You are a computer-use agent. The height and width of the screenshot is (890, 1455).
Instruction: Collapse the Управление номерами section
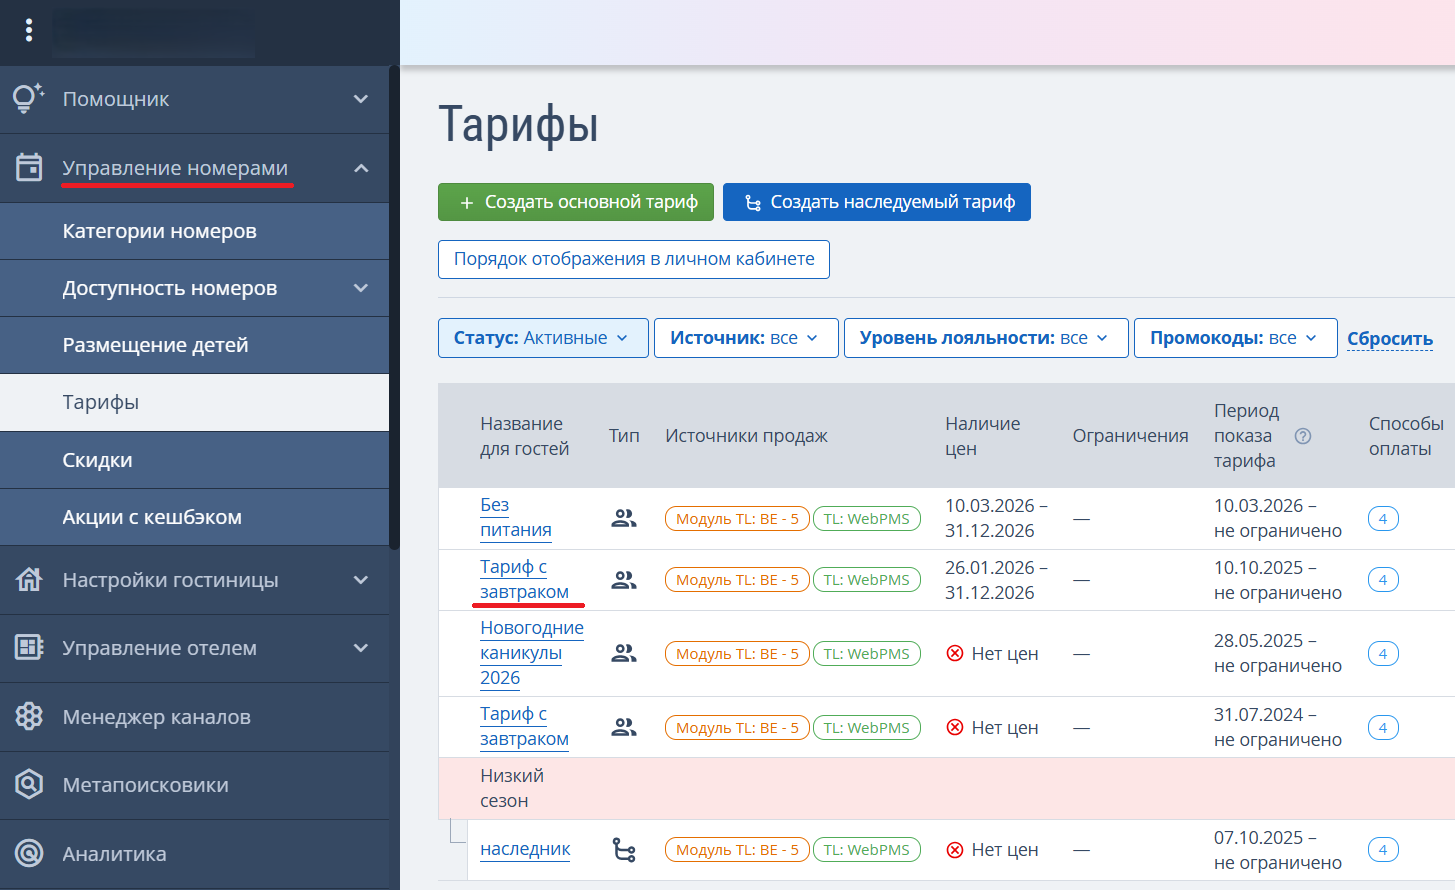pos(361,168)
